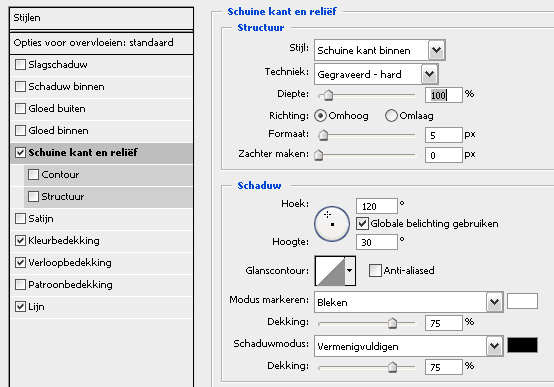This screenshot has height=387, width=554.
Task: Select the Omlaag direction radio button
Action: pos(391,116)
